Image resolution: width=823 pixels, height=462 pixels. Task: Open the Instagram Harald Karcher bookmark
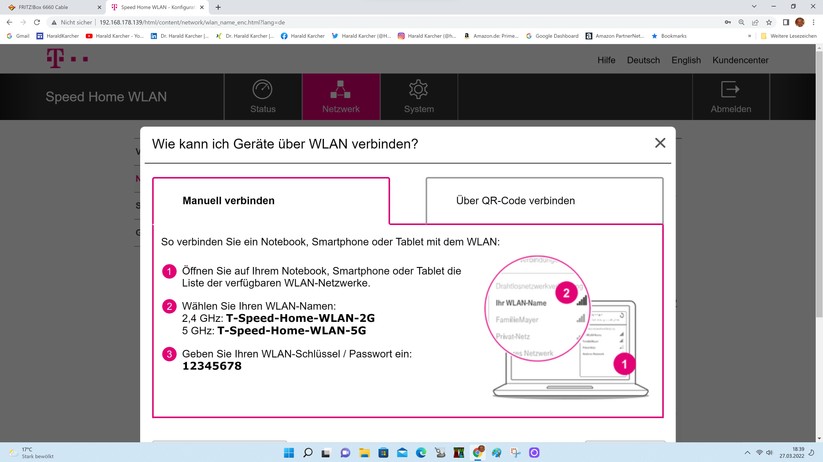coord(427,36)
